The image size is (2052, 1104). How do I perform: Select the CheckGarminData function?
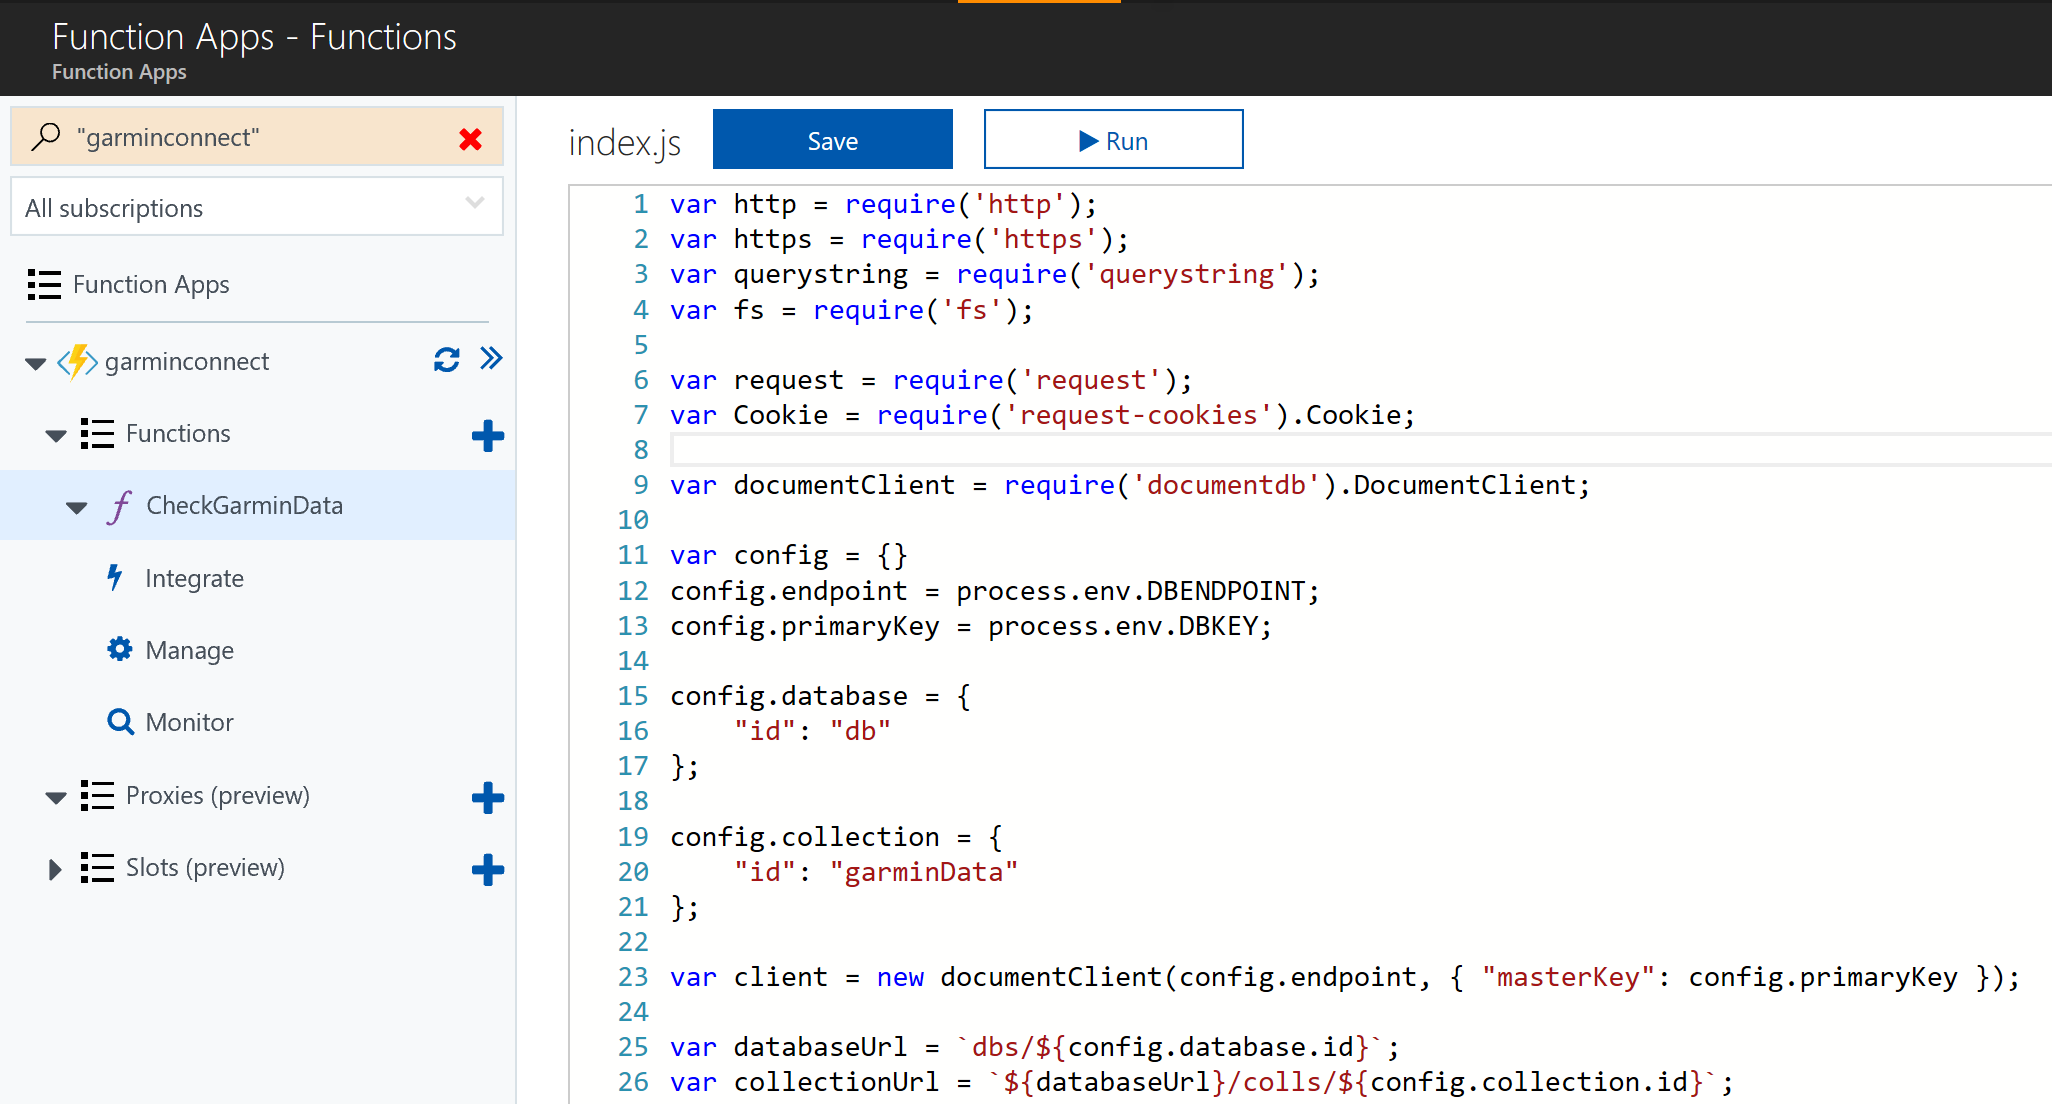point(244,505)
